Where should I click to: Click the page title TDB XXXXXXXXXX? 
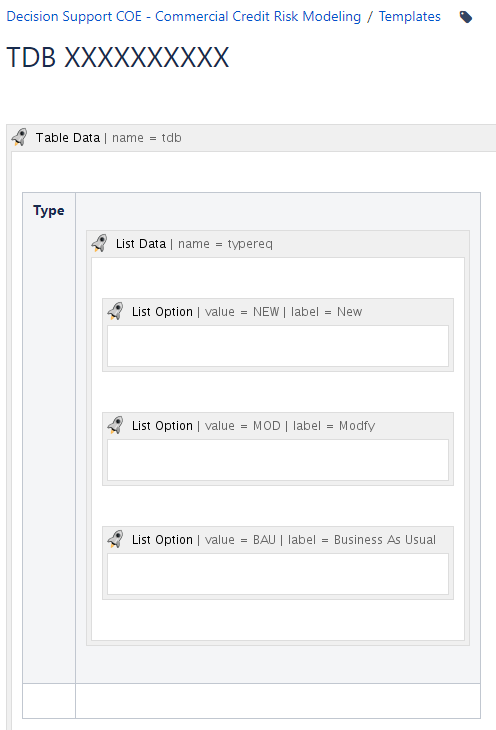[x=118, y=58]
